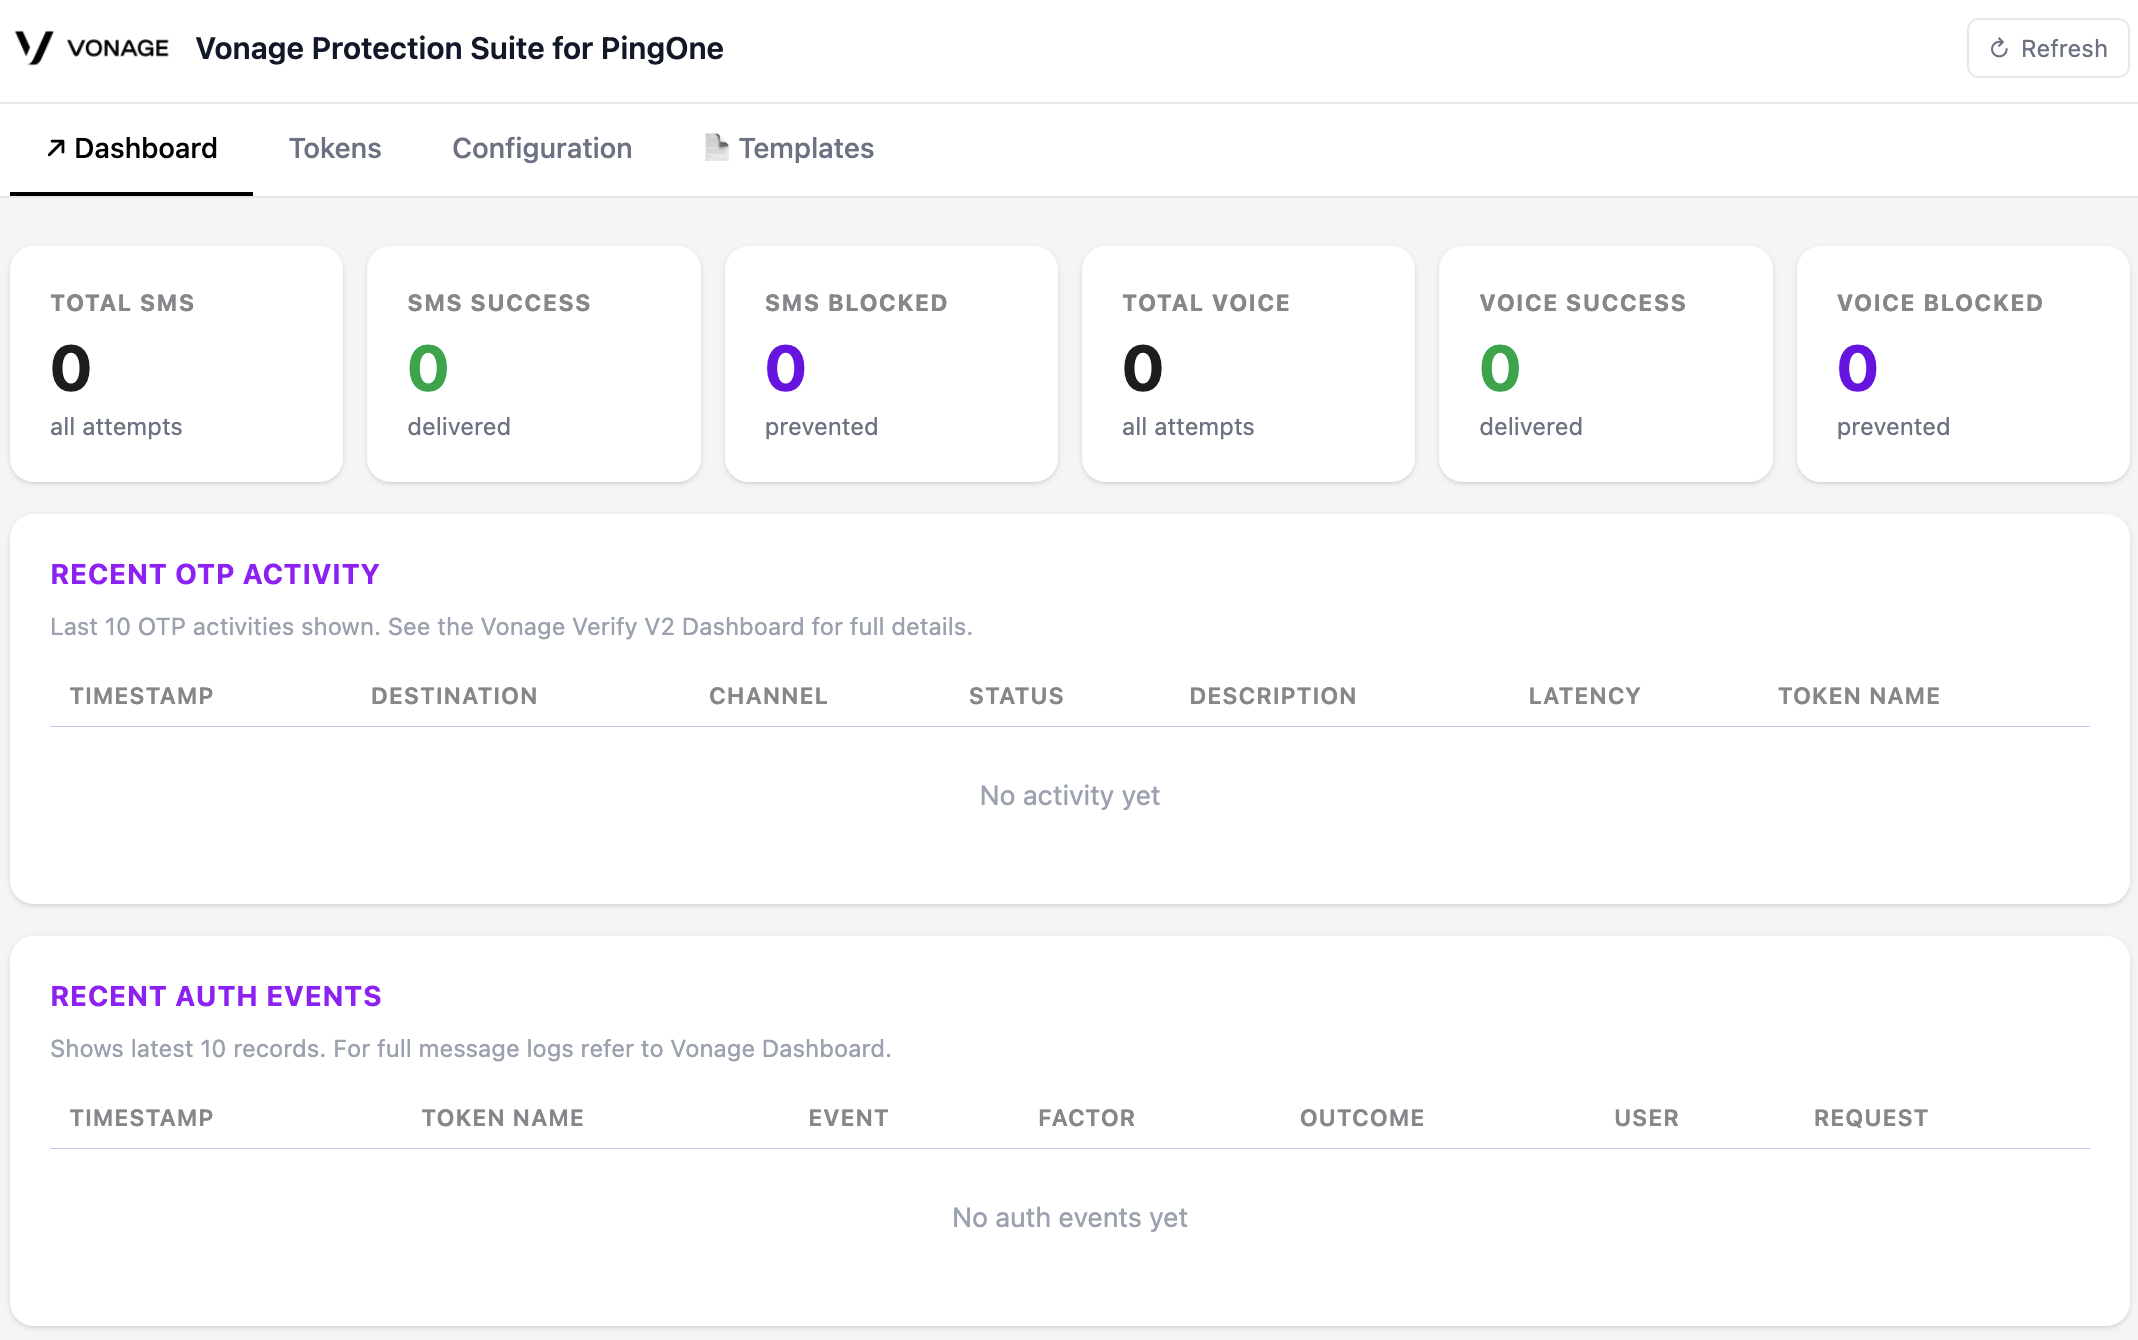Click the Vonage Protection Suite for PingOne title
This screenshot has height=1340, width=2138.
(x=459, y=48)
